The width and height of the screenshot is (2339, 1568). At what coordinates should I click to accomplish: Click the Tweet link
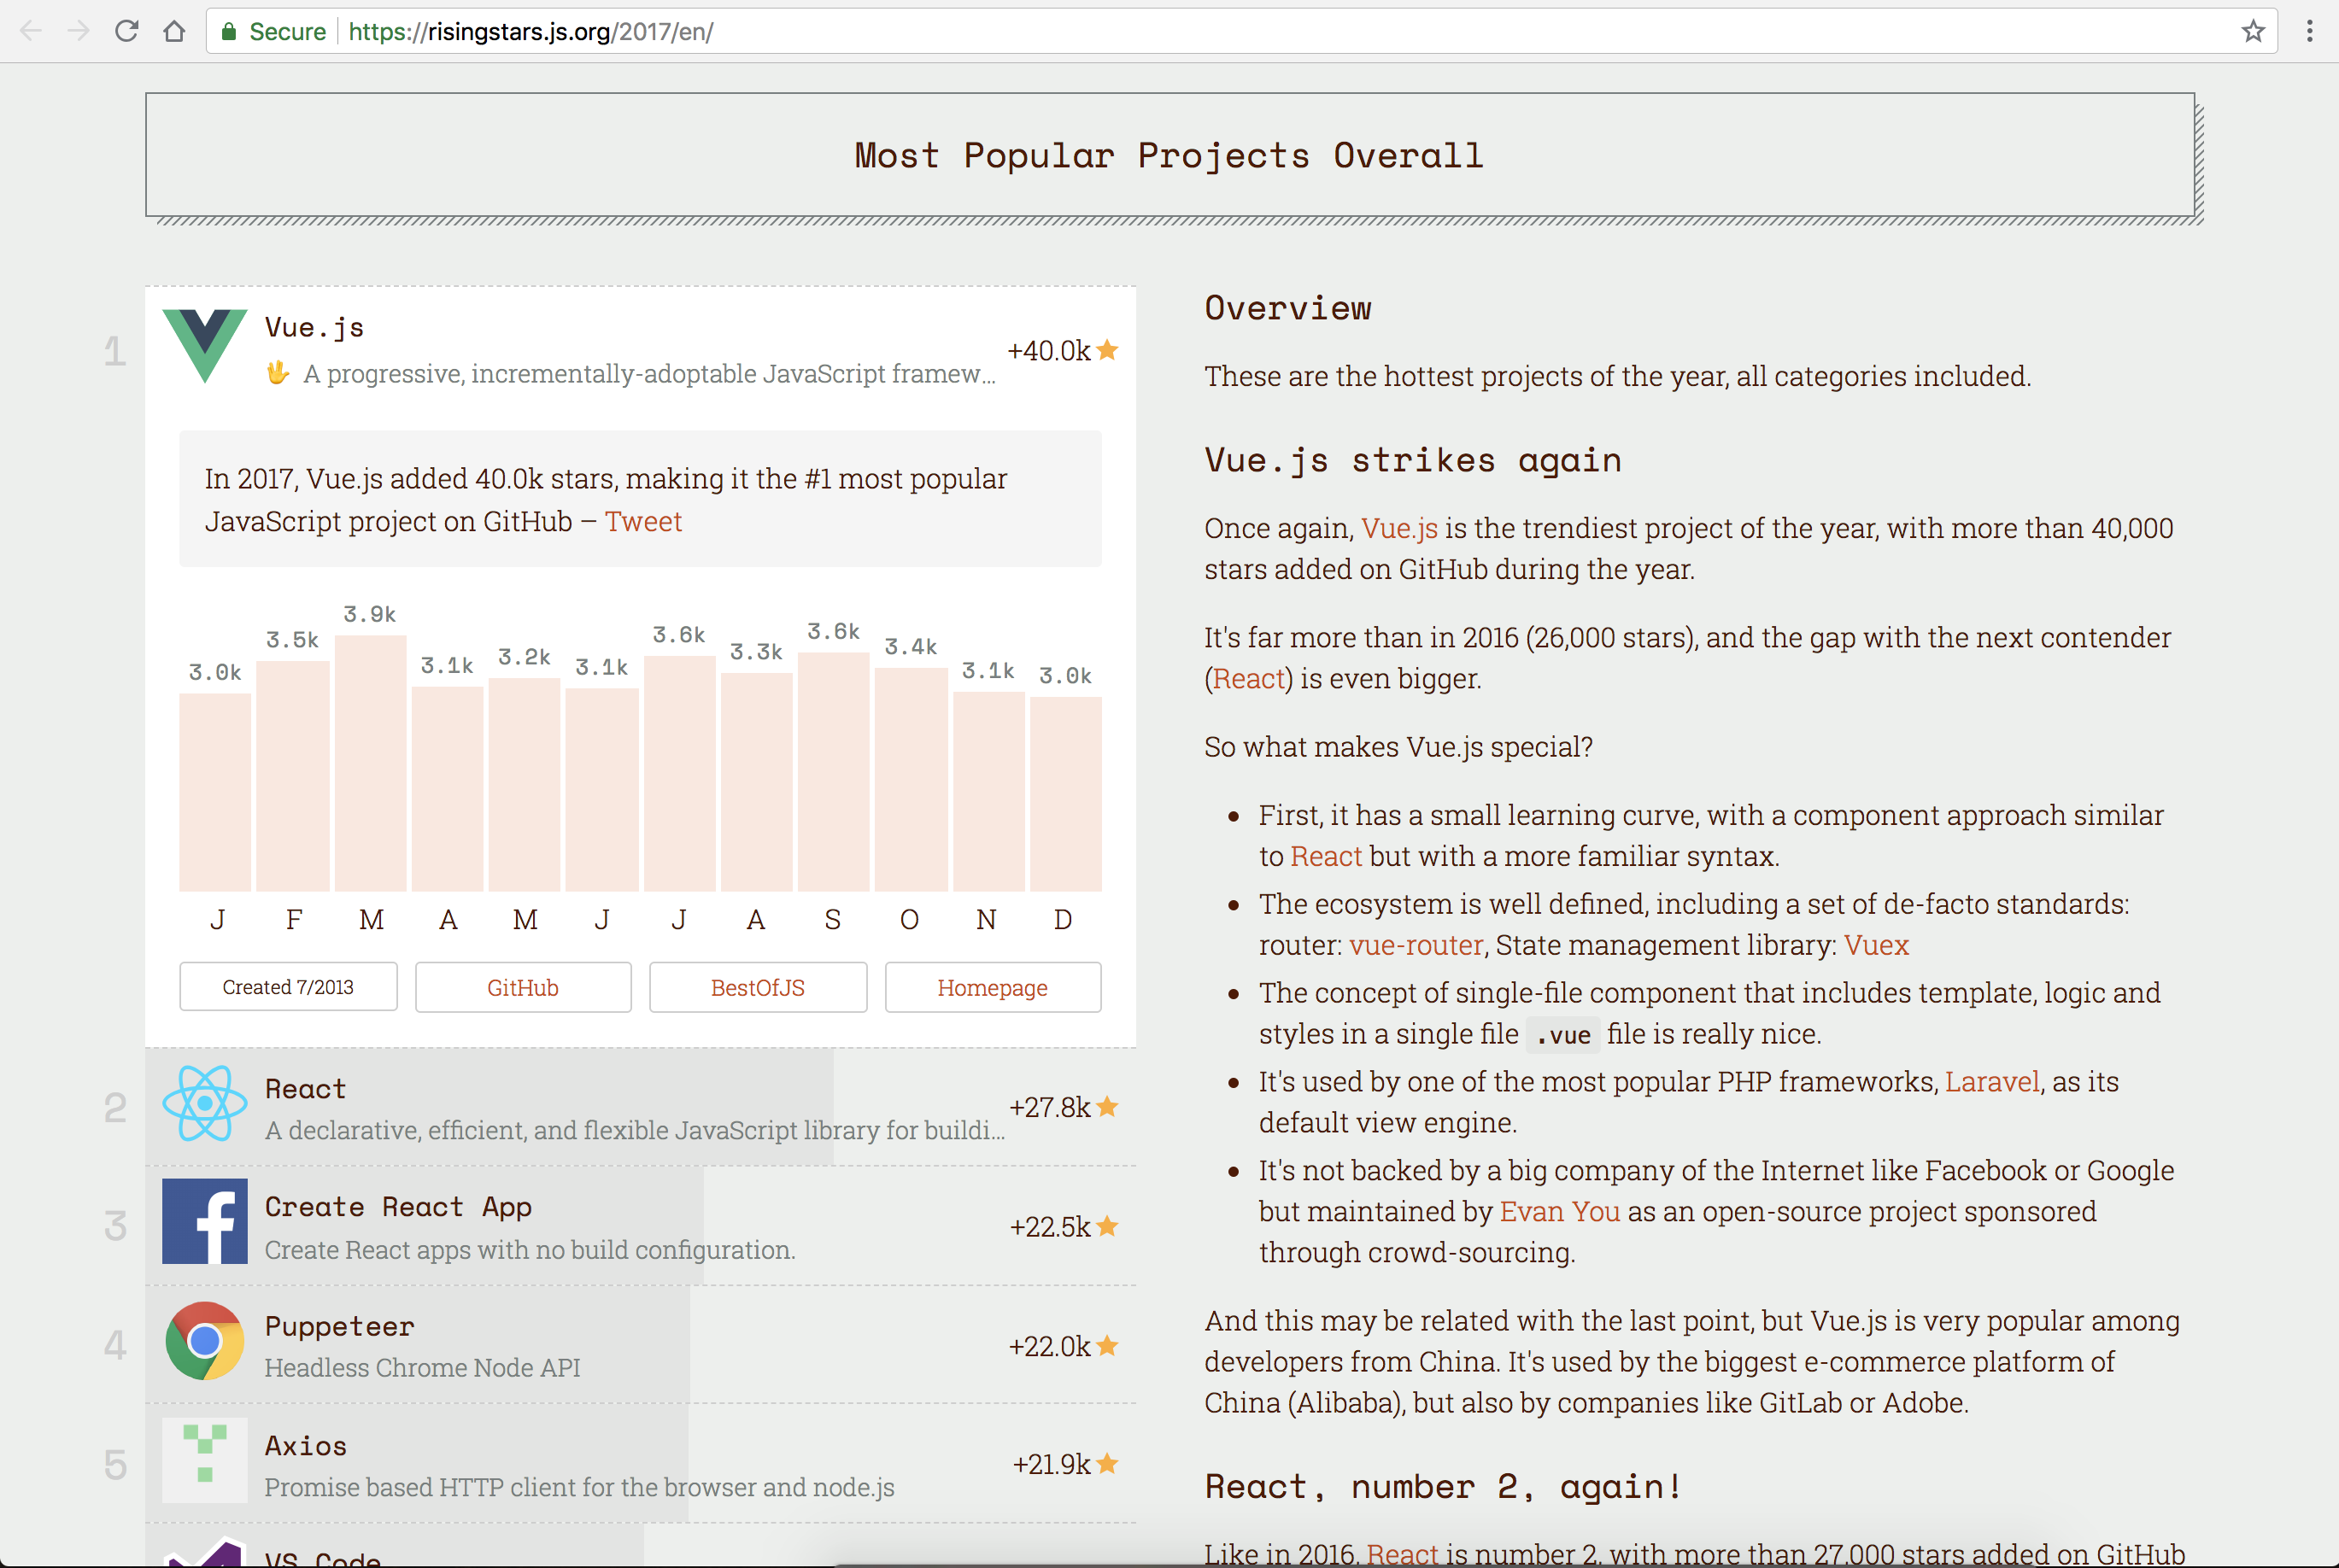(x=643, y=521)
